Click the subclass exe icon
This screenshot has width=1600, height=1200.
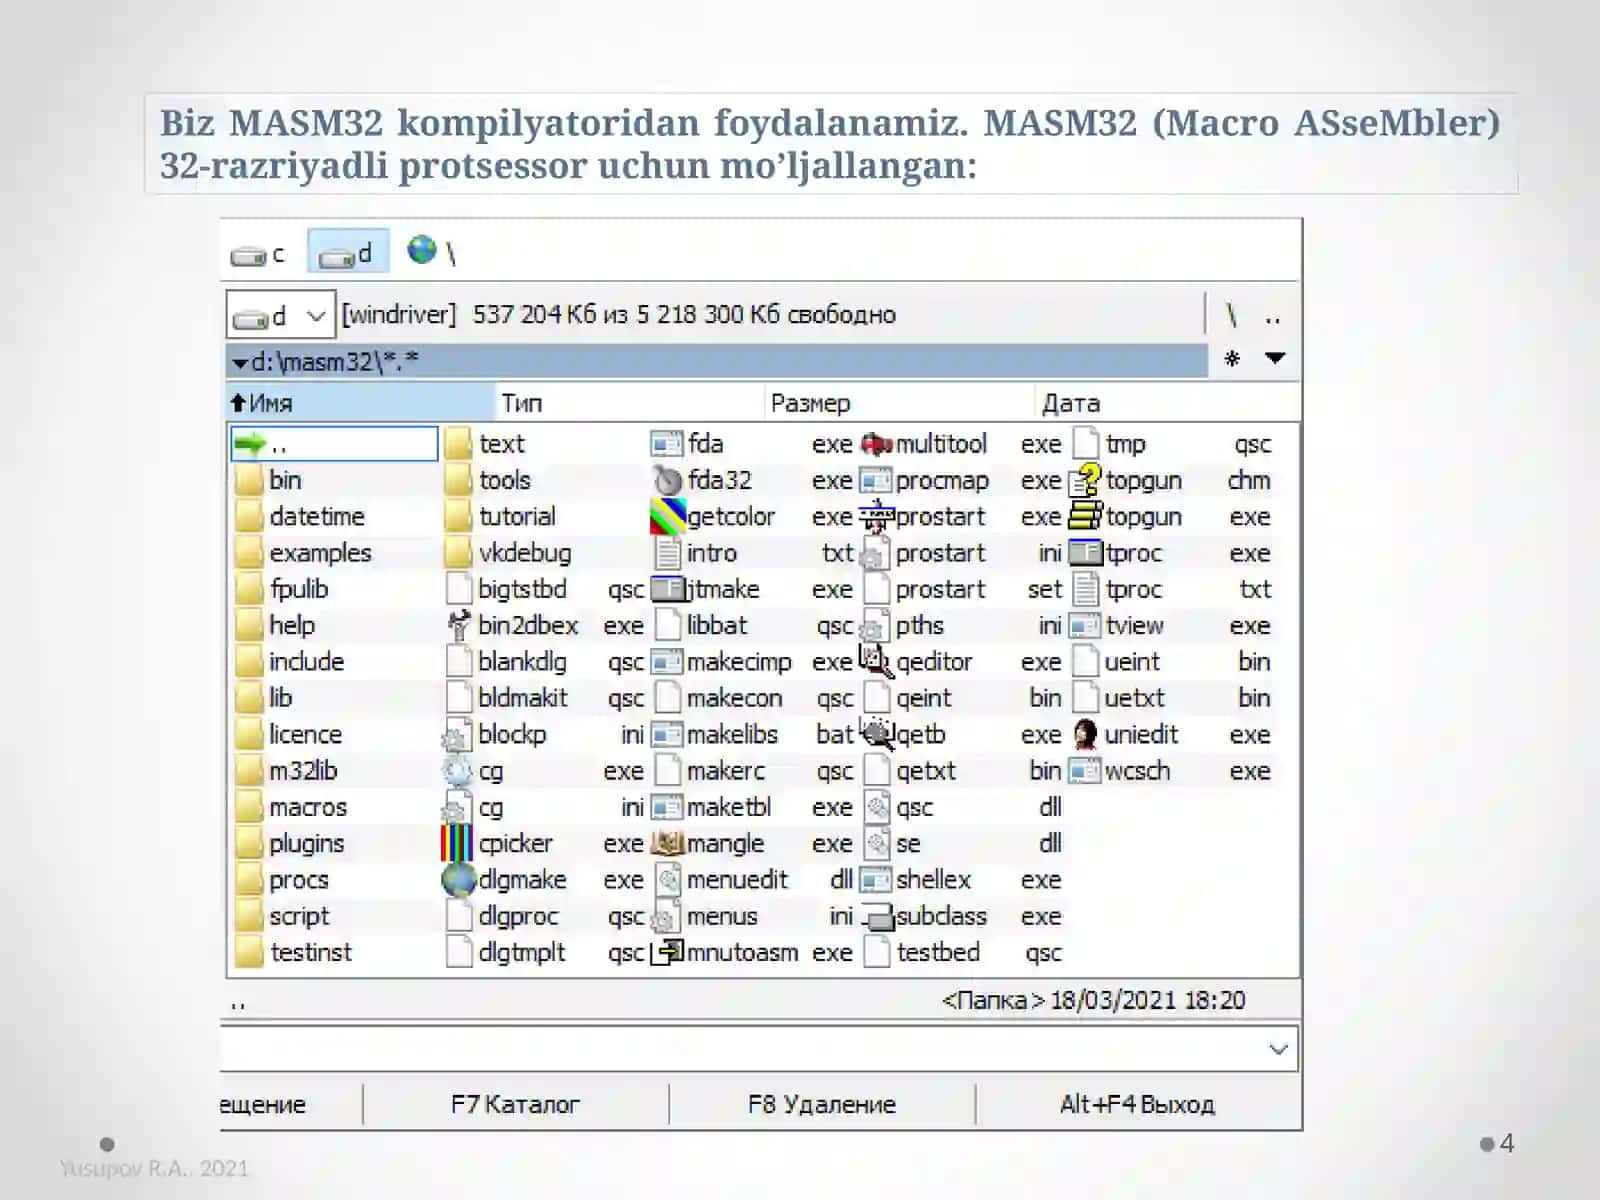[877, 917]
